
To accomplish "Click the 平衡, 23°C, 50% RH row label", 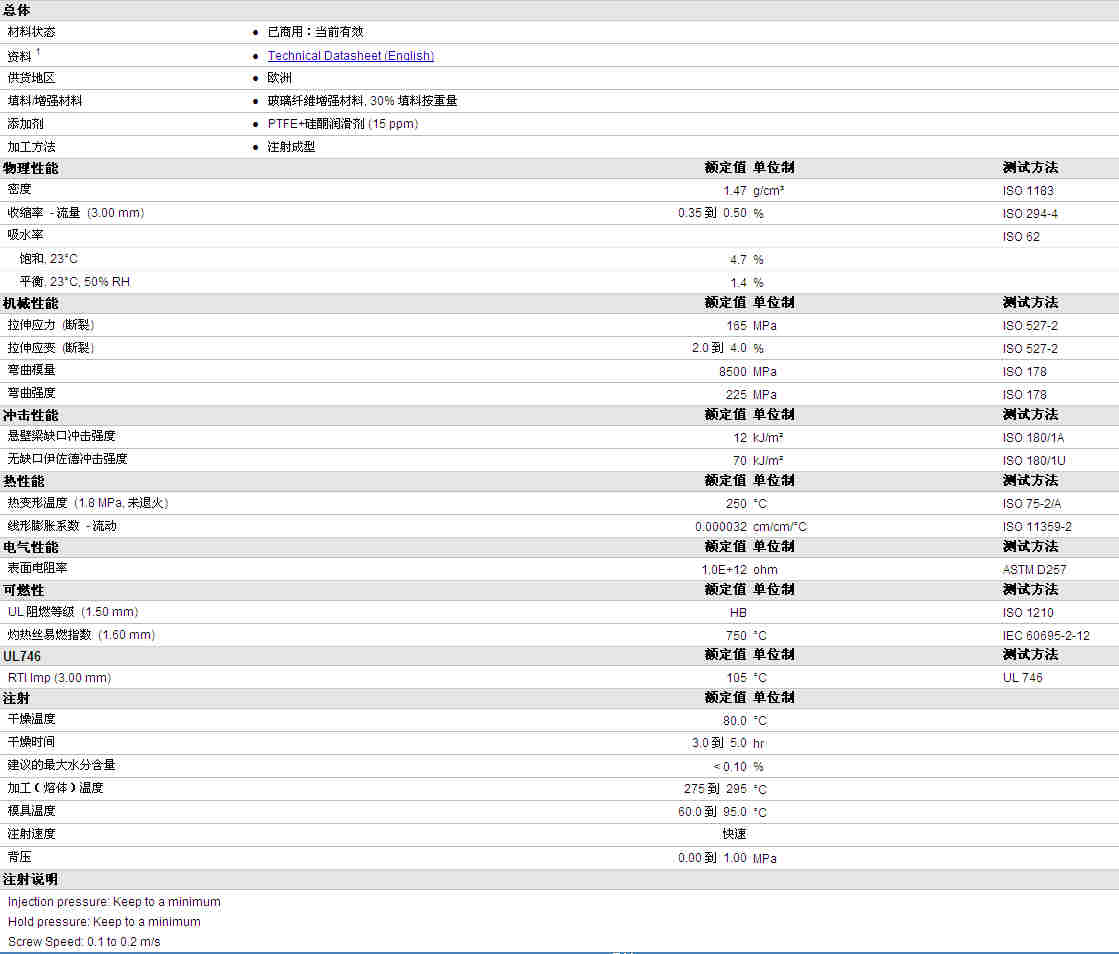I will pos(75,281).
